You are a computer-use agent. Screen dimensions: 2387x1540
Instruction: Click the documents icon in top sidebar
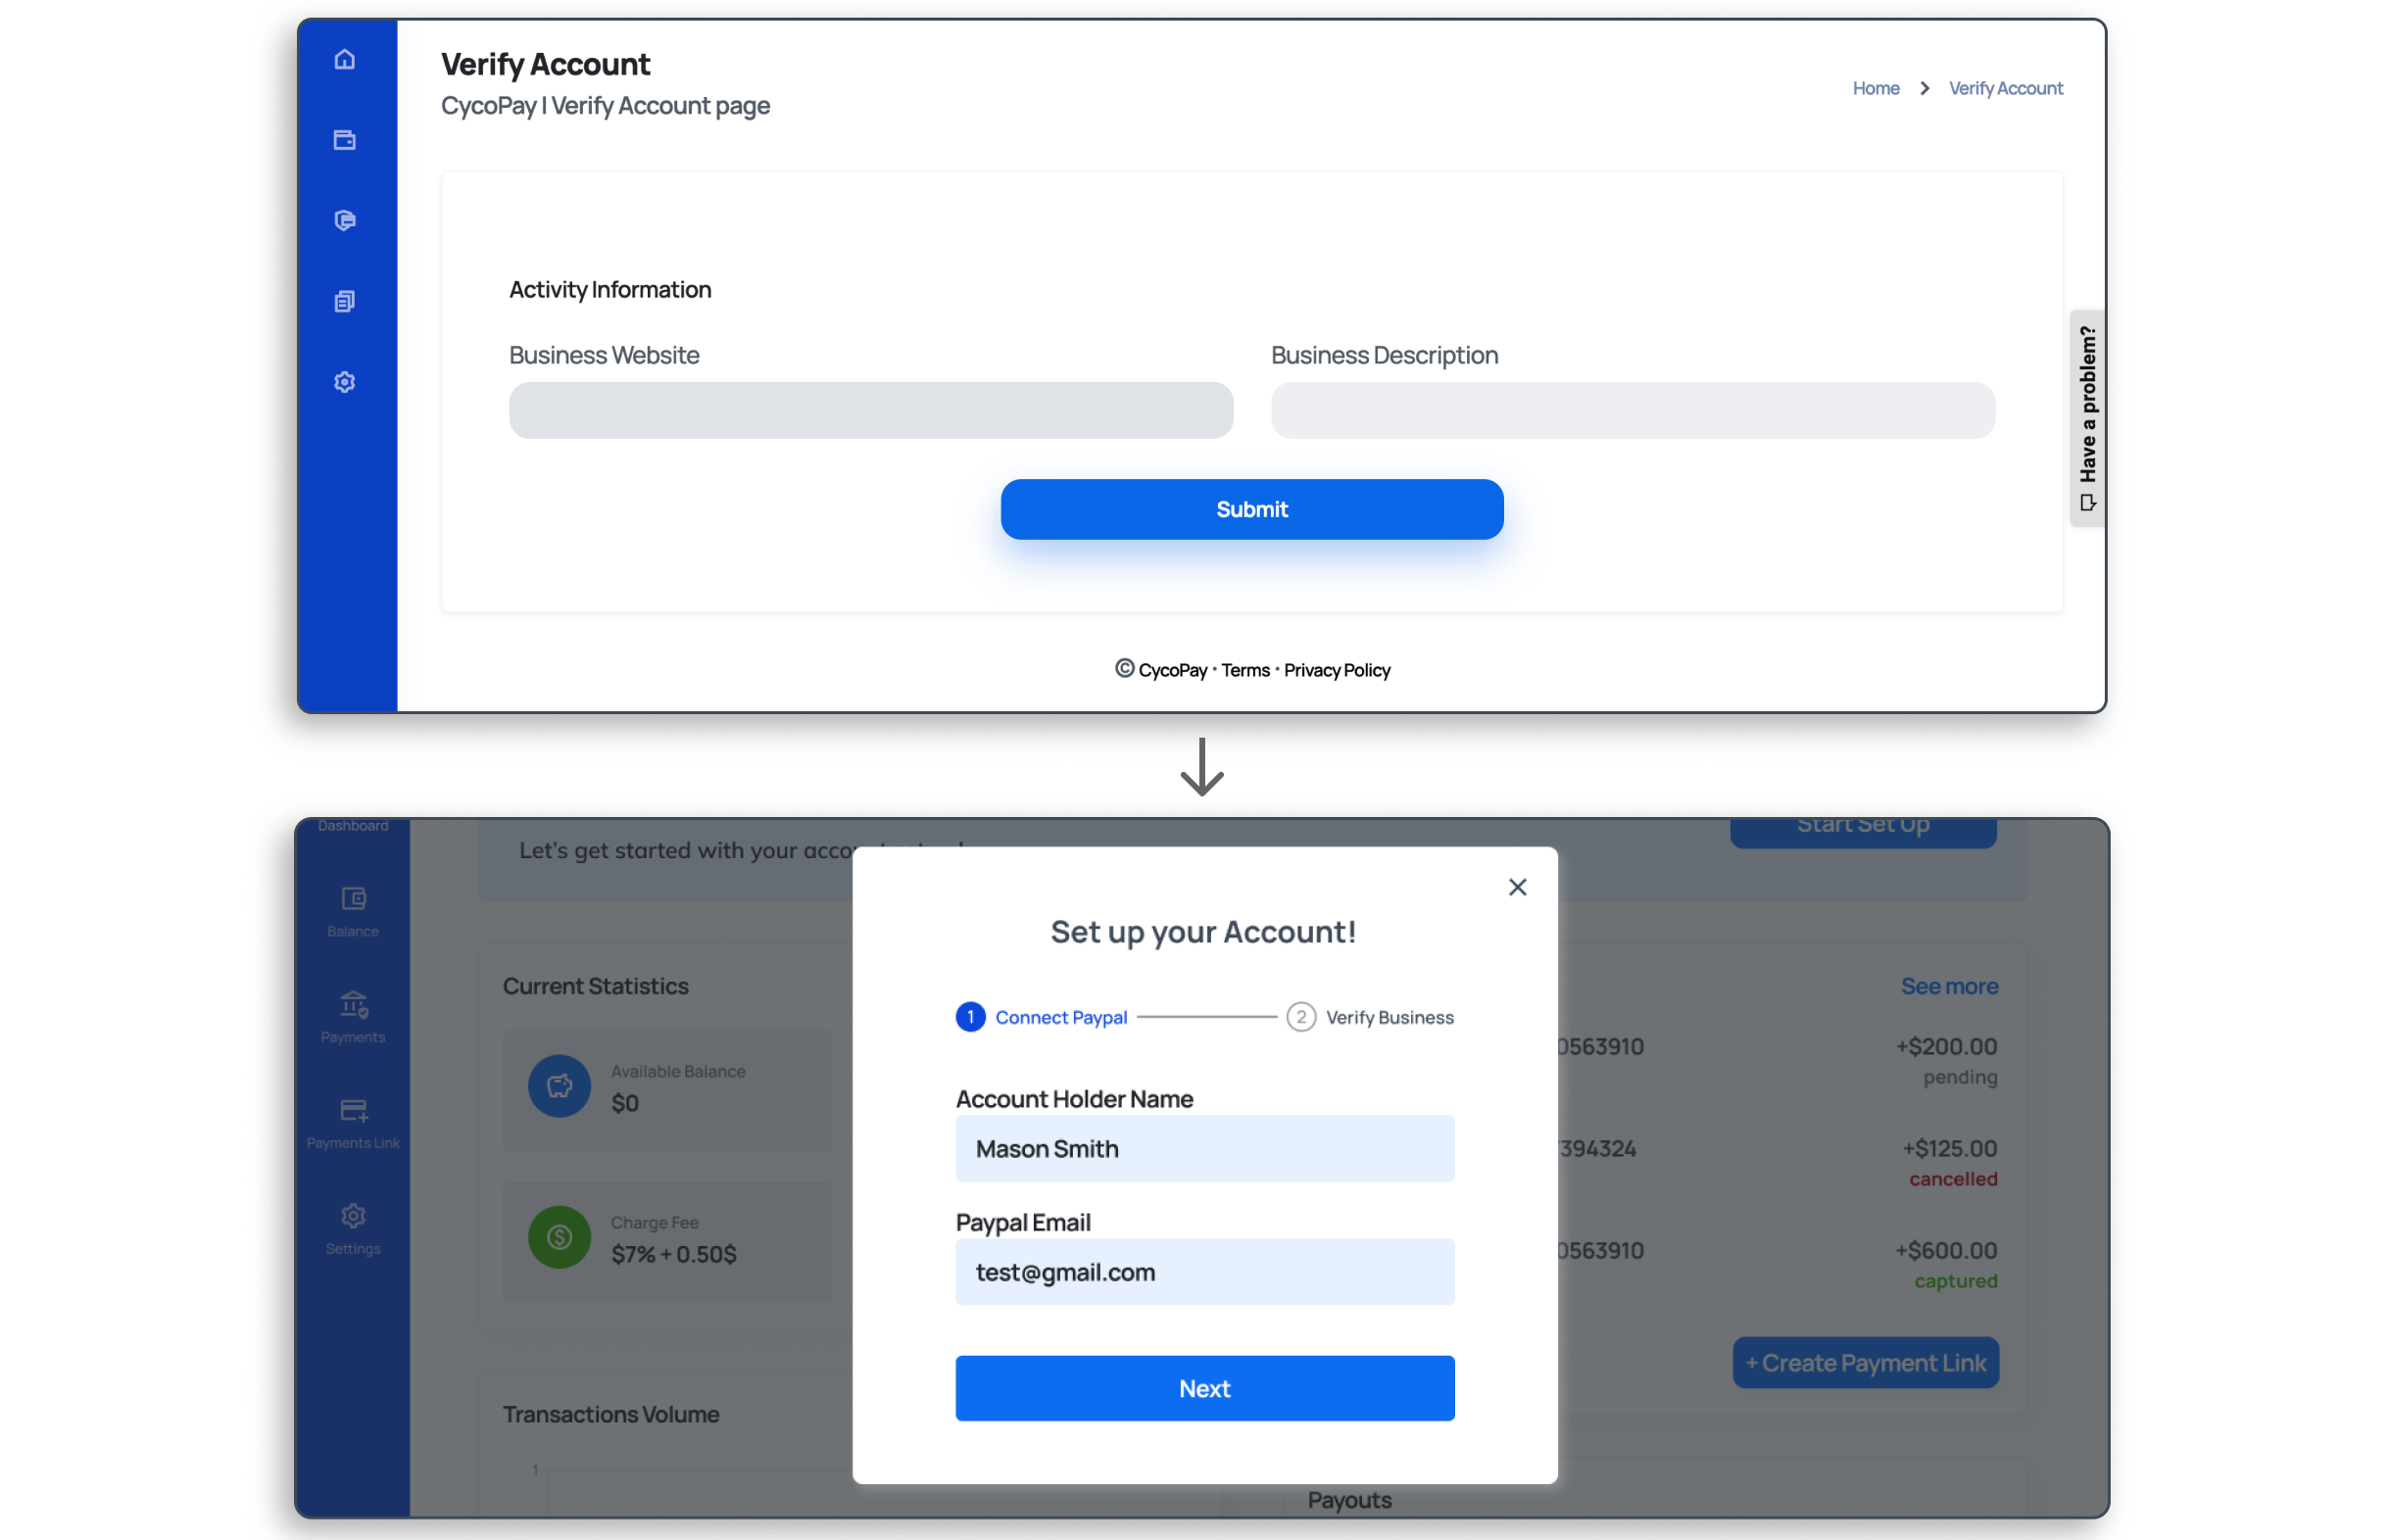[345, 301]
